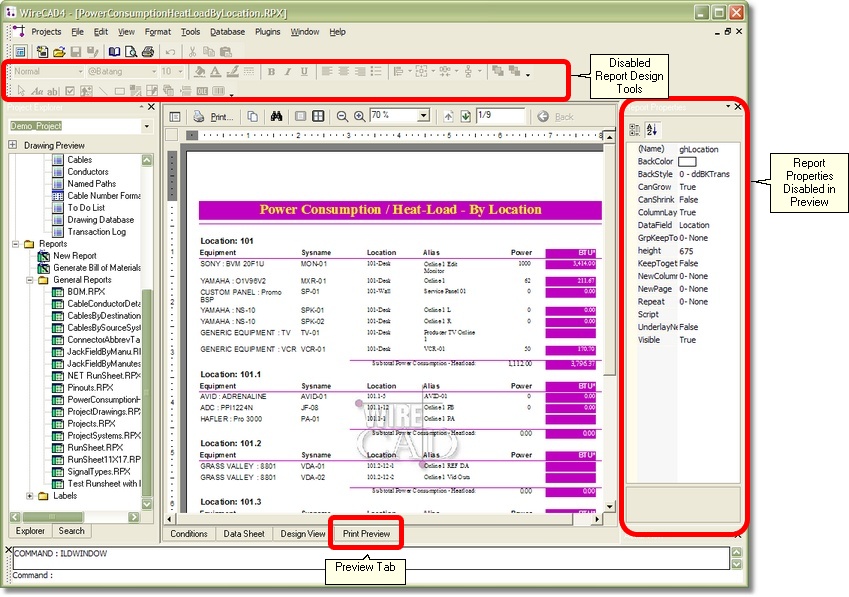Image resolution: width=849 pixels, height=597 pixels.
Task: Click the font color A icon in the design tools
Action: click(x=216, y=71)
